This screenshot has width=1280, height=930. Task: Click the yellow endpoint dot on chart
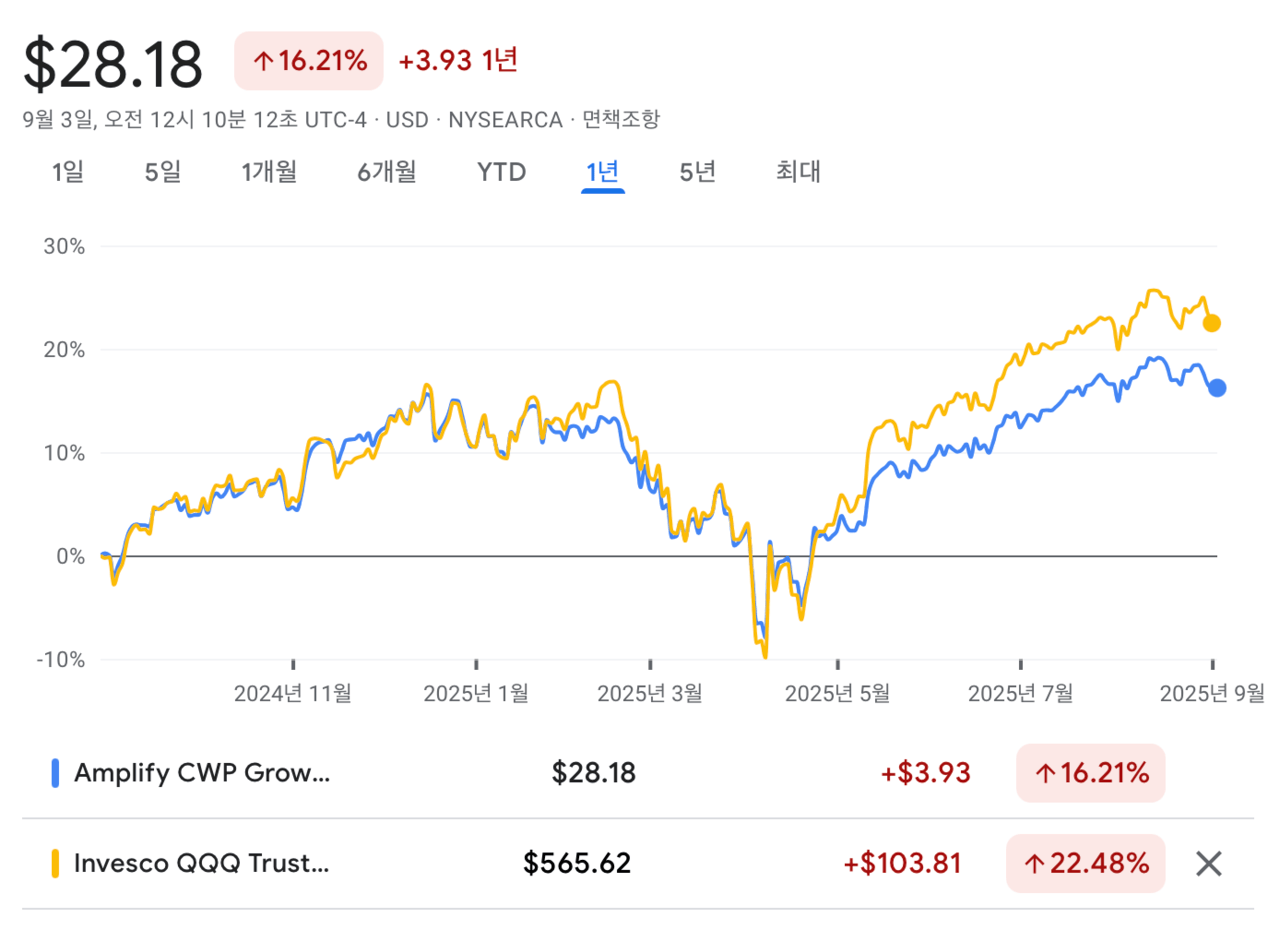1211,323
